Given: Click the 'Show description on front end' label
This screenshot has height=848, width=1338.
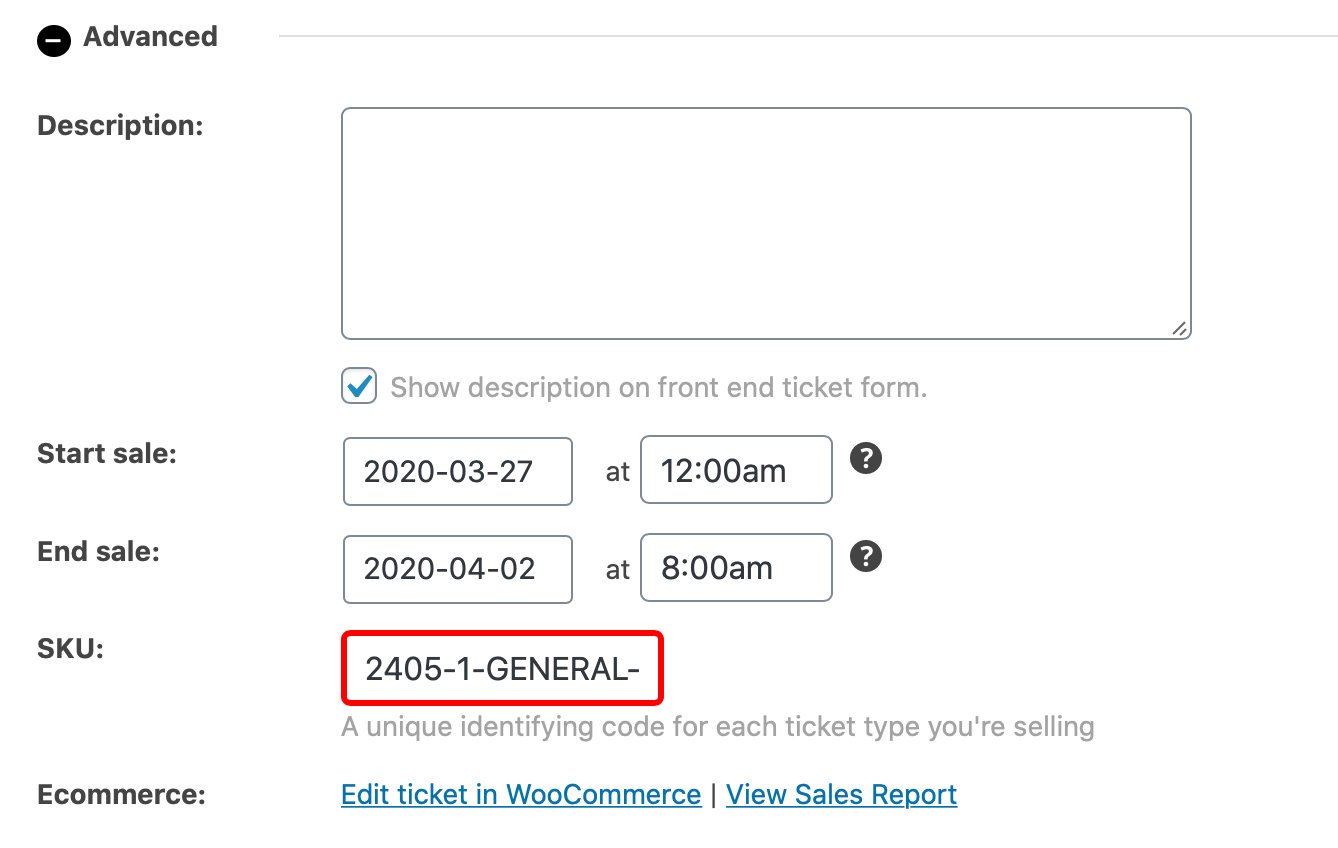Looking at the screenshot, I should 658,388.
